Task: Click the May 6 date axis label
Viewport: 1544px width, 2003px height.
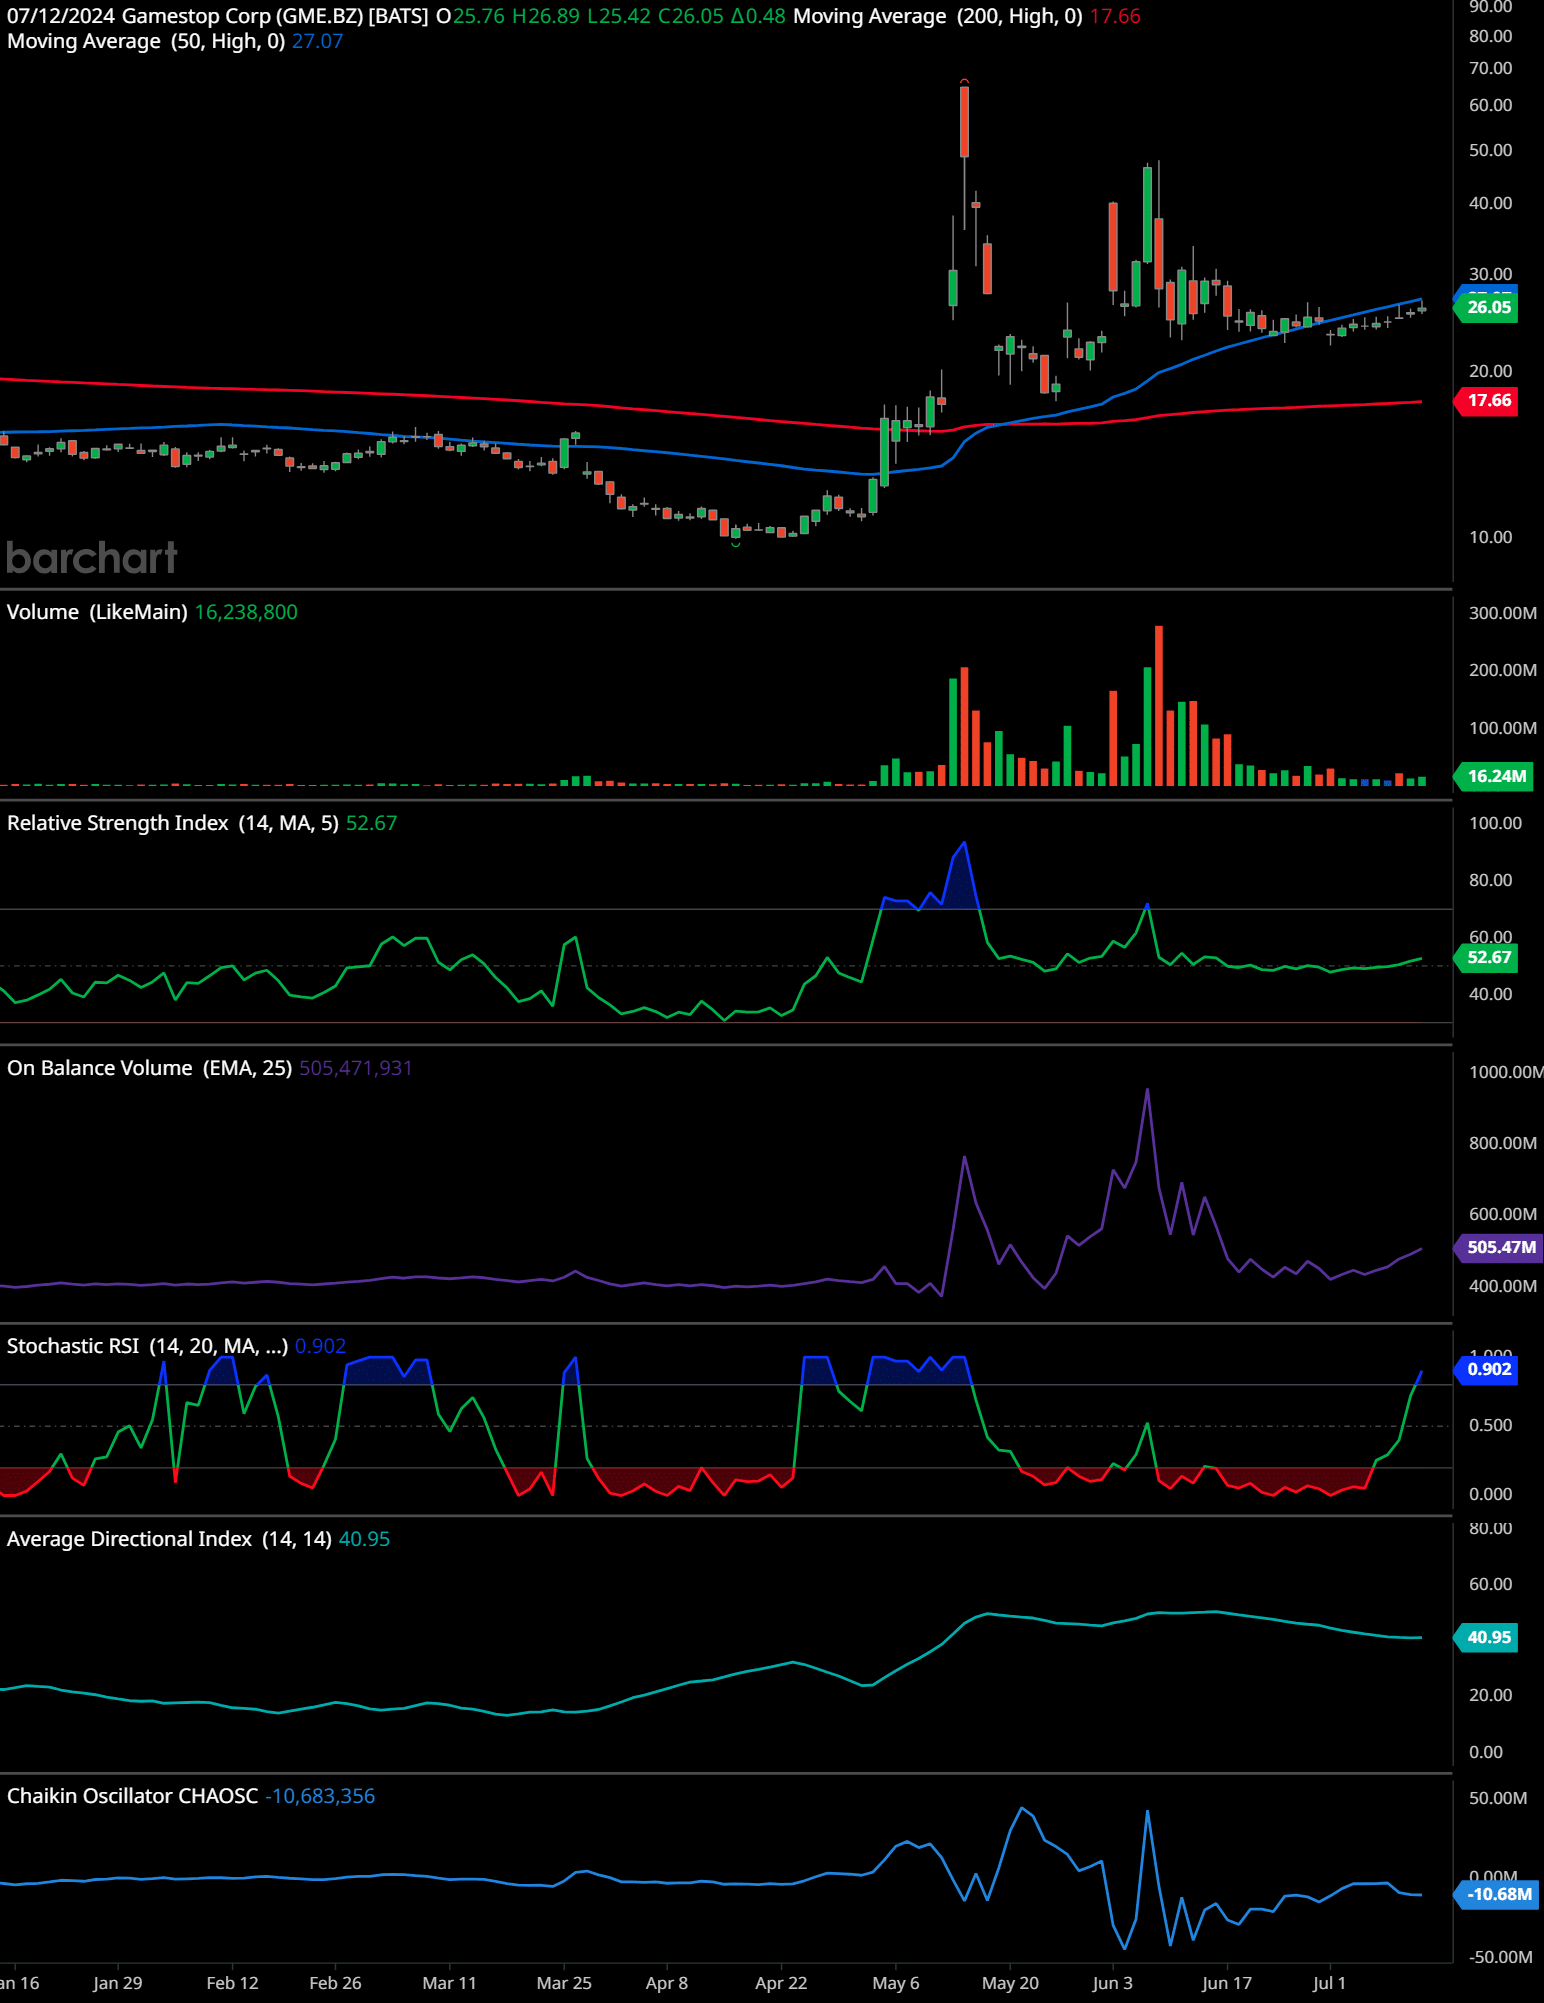Action: (x=896, y=1983)
